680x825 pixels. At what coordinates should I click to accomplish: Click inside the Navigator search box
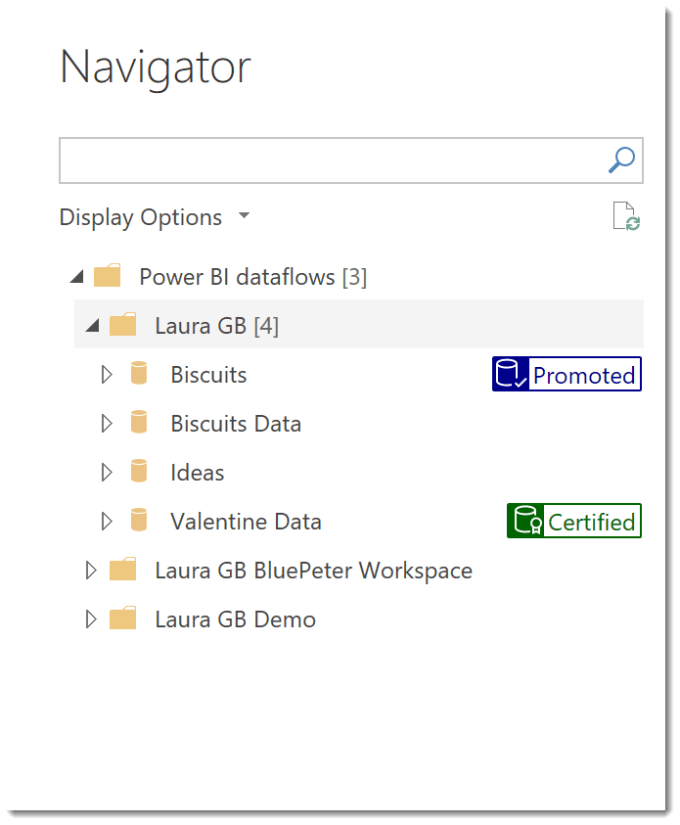click(x=351, y=160)
